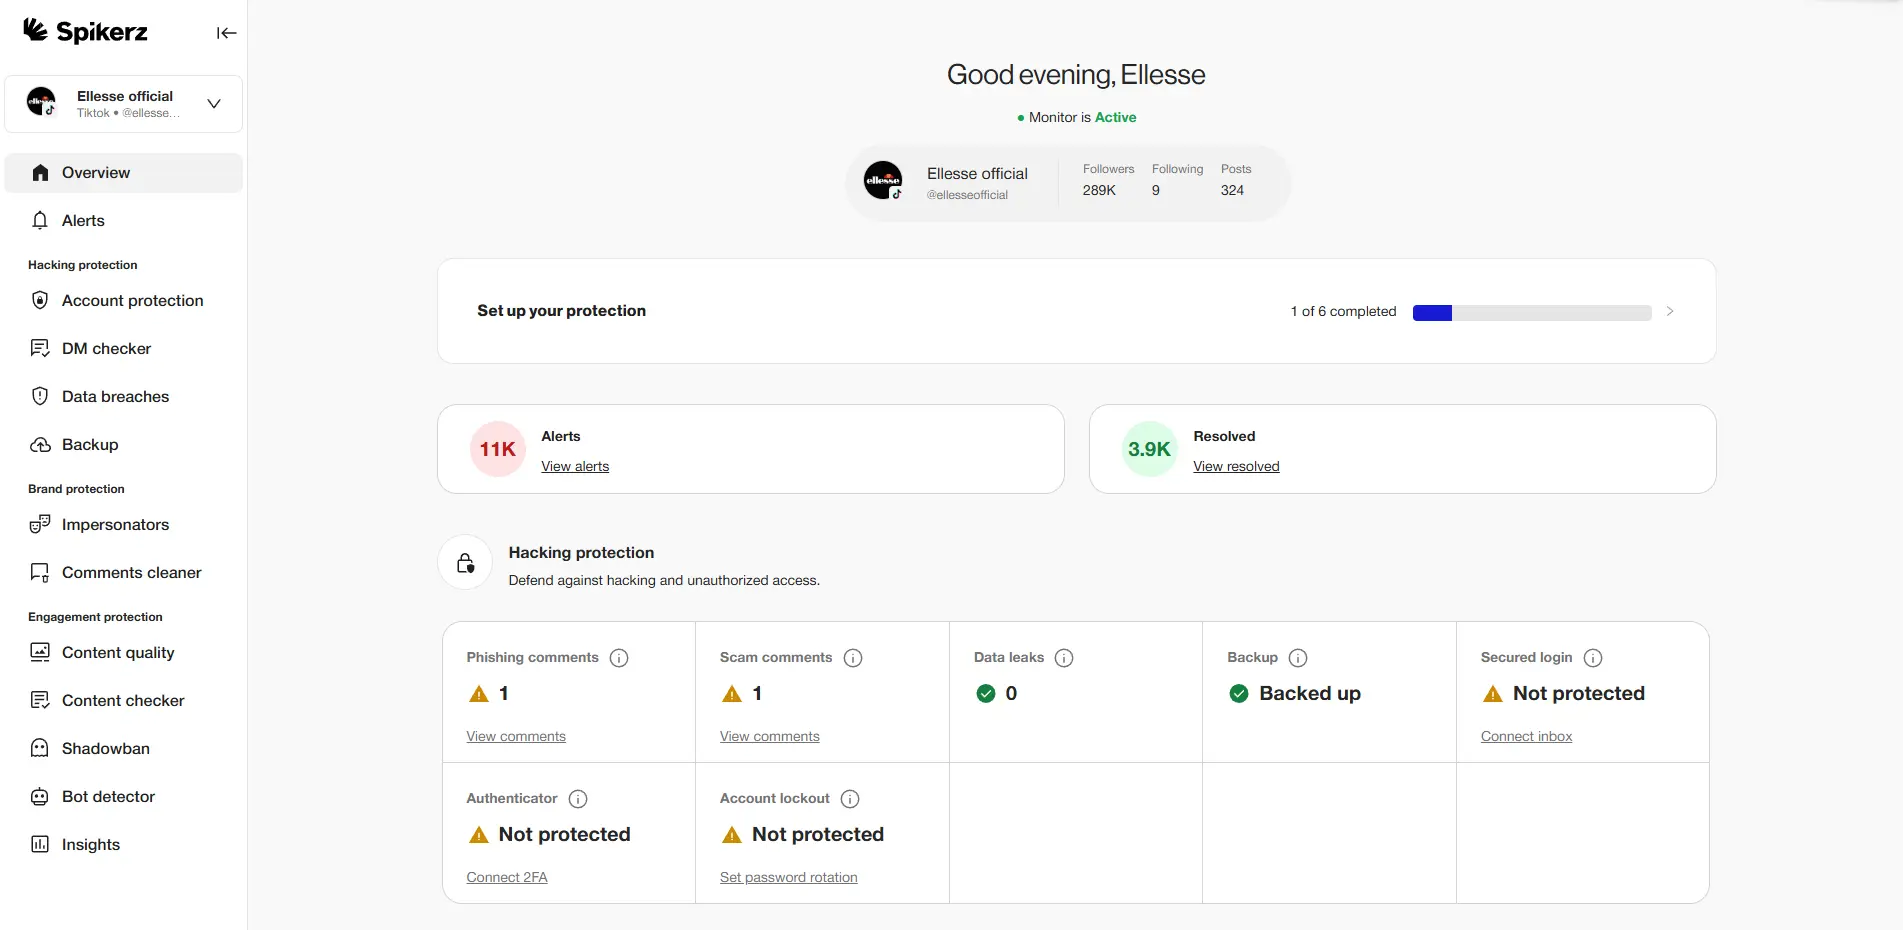Open Shadowban section

124,749
